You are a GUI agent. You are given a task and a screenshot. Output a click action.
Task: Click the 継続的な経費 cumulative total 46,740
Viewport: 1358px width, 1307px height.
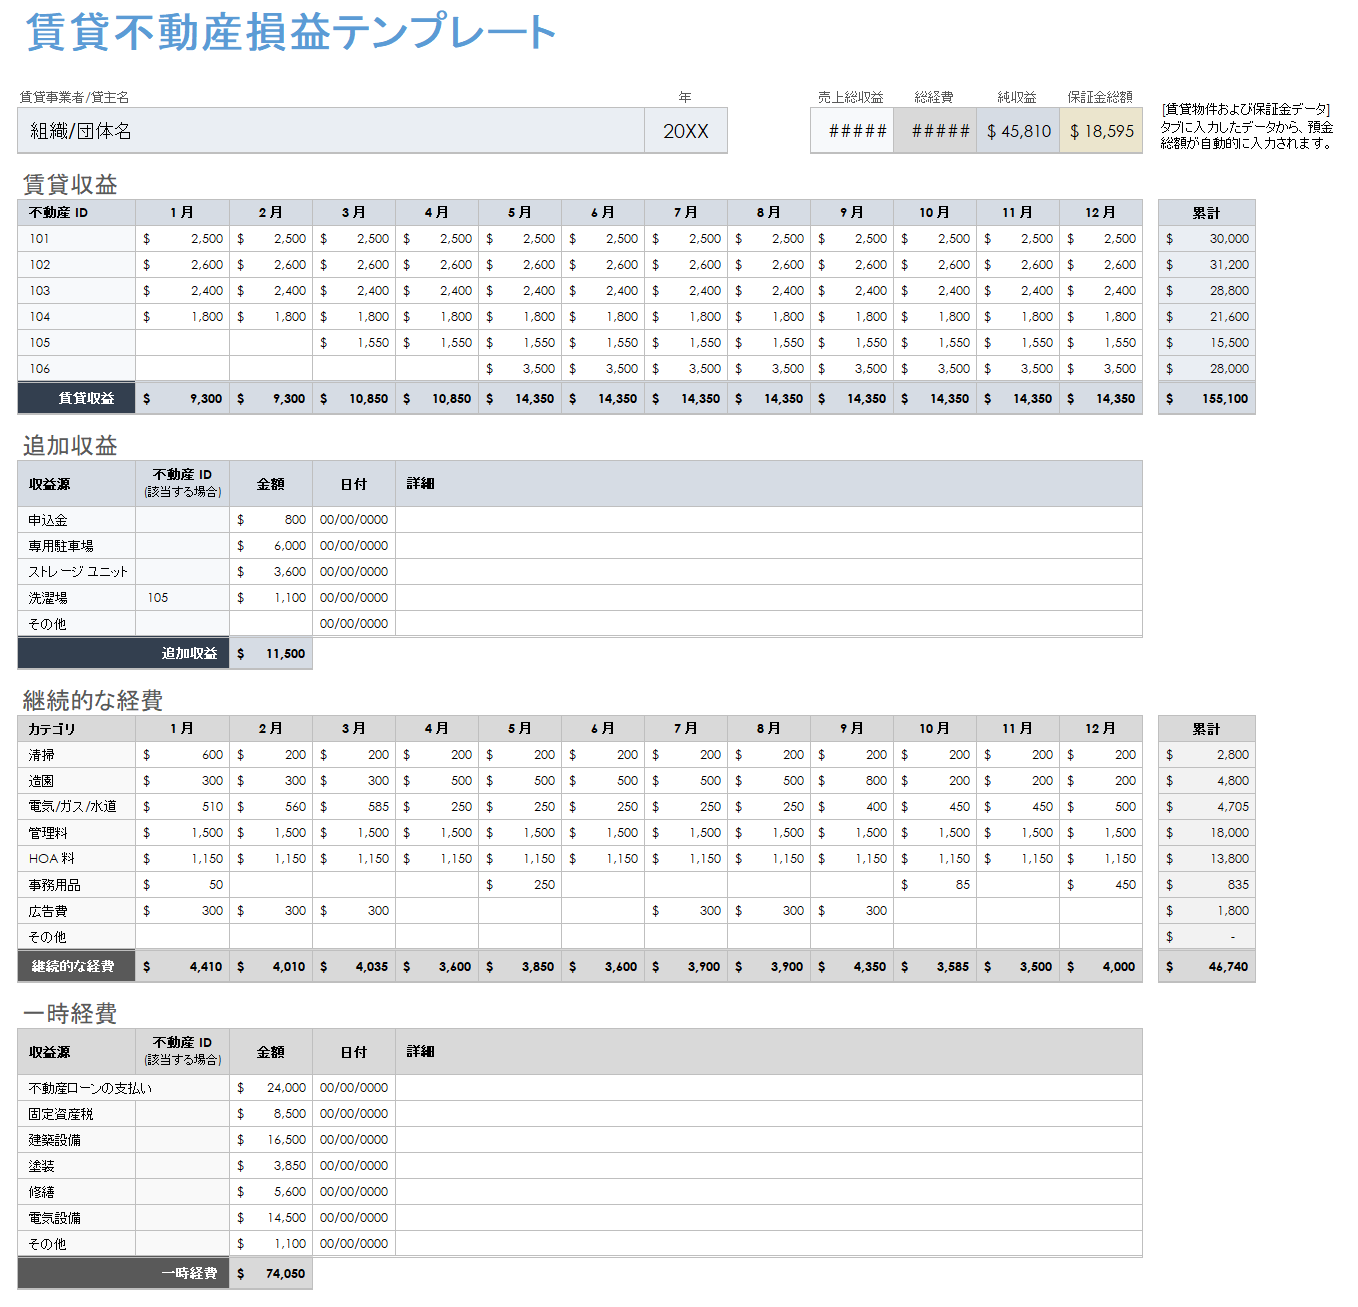click(x=1207, y=967)
